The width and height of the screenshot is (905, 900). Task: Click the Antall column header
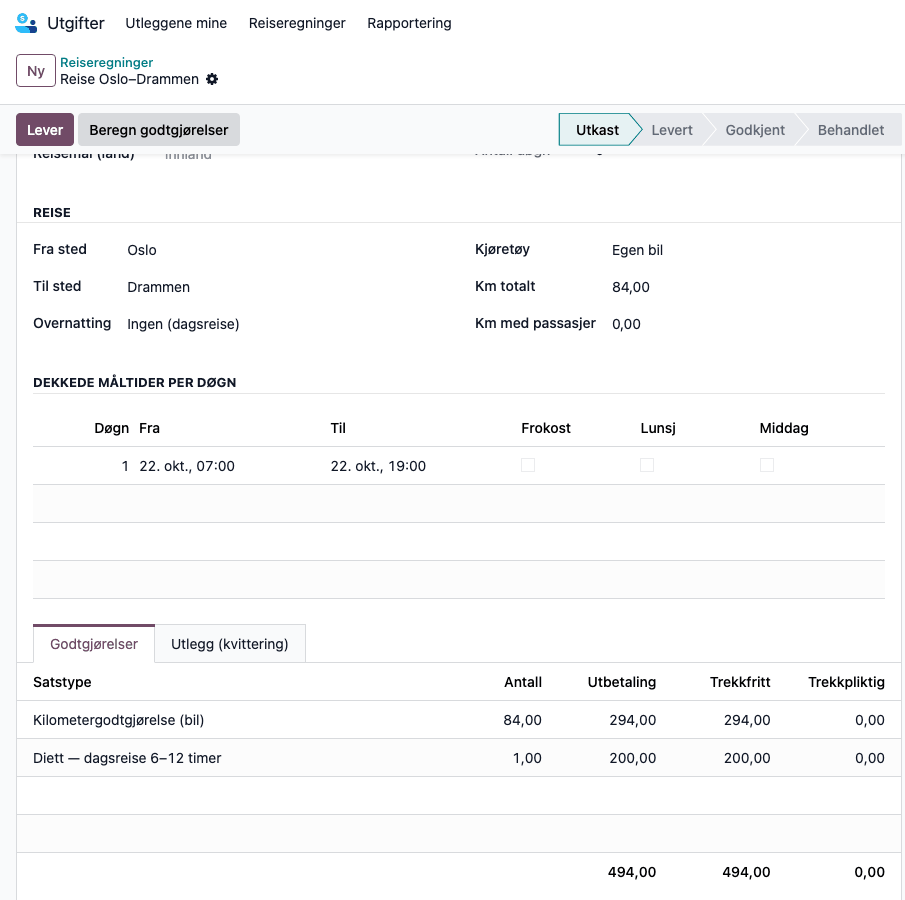(x=523, y=682)
